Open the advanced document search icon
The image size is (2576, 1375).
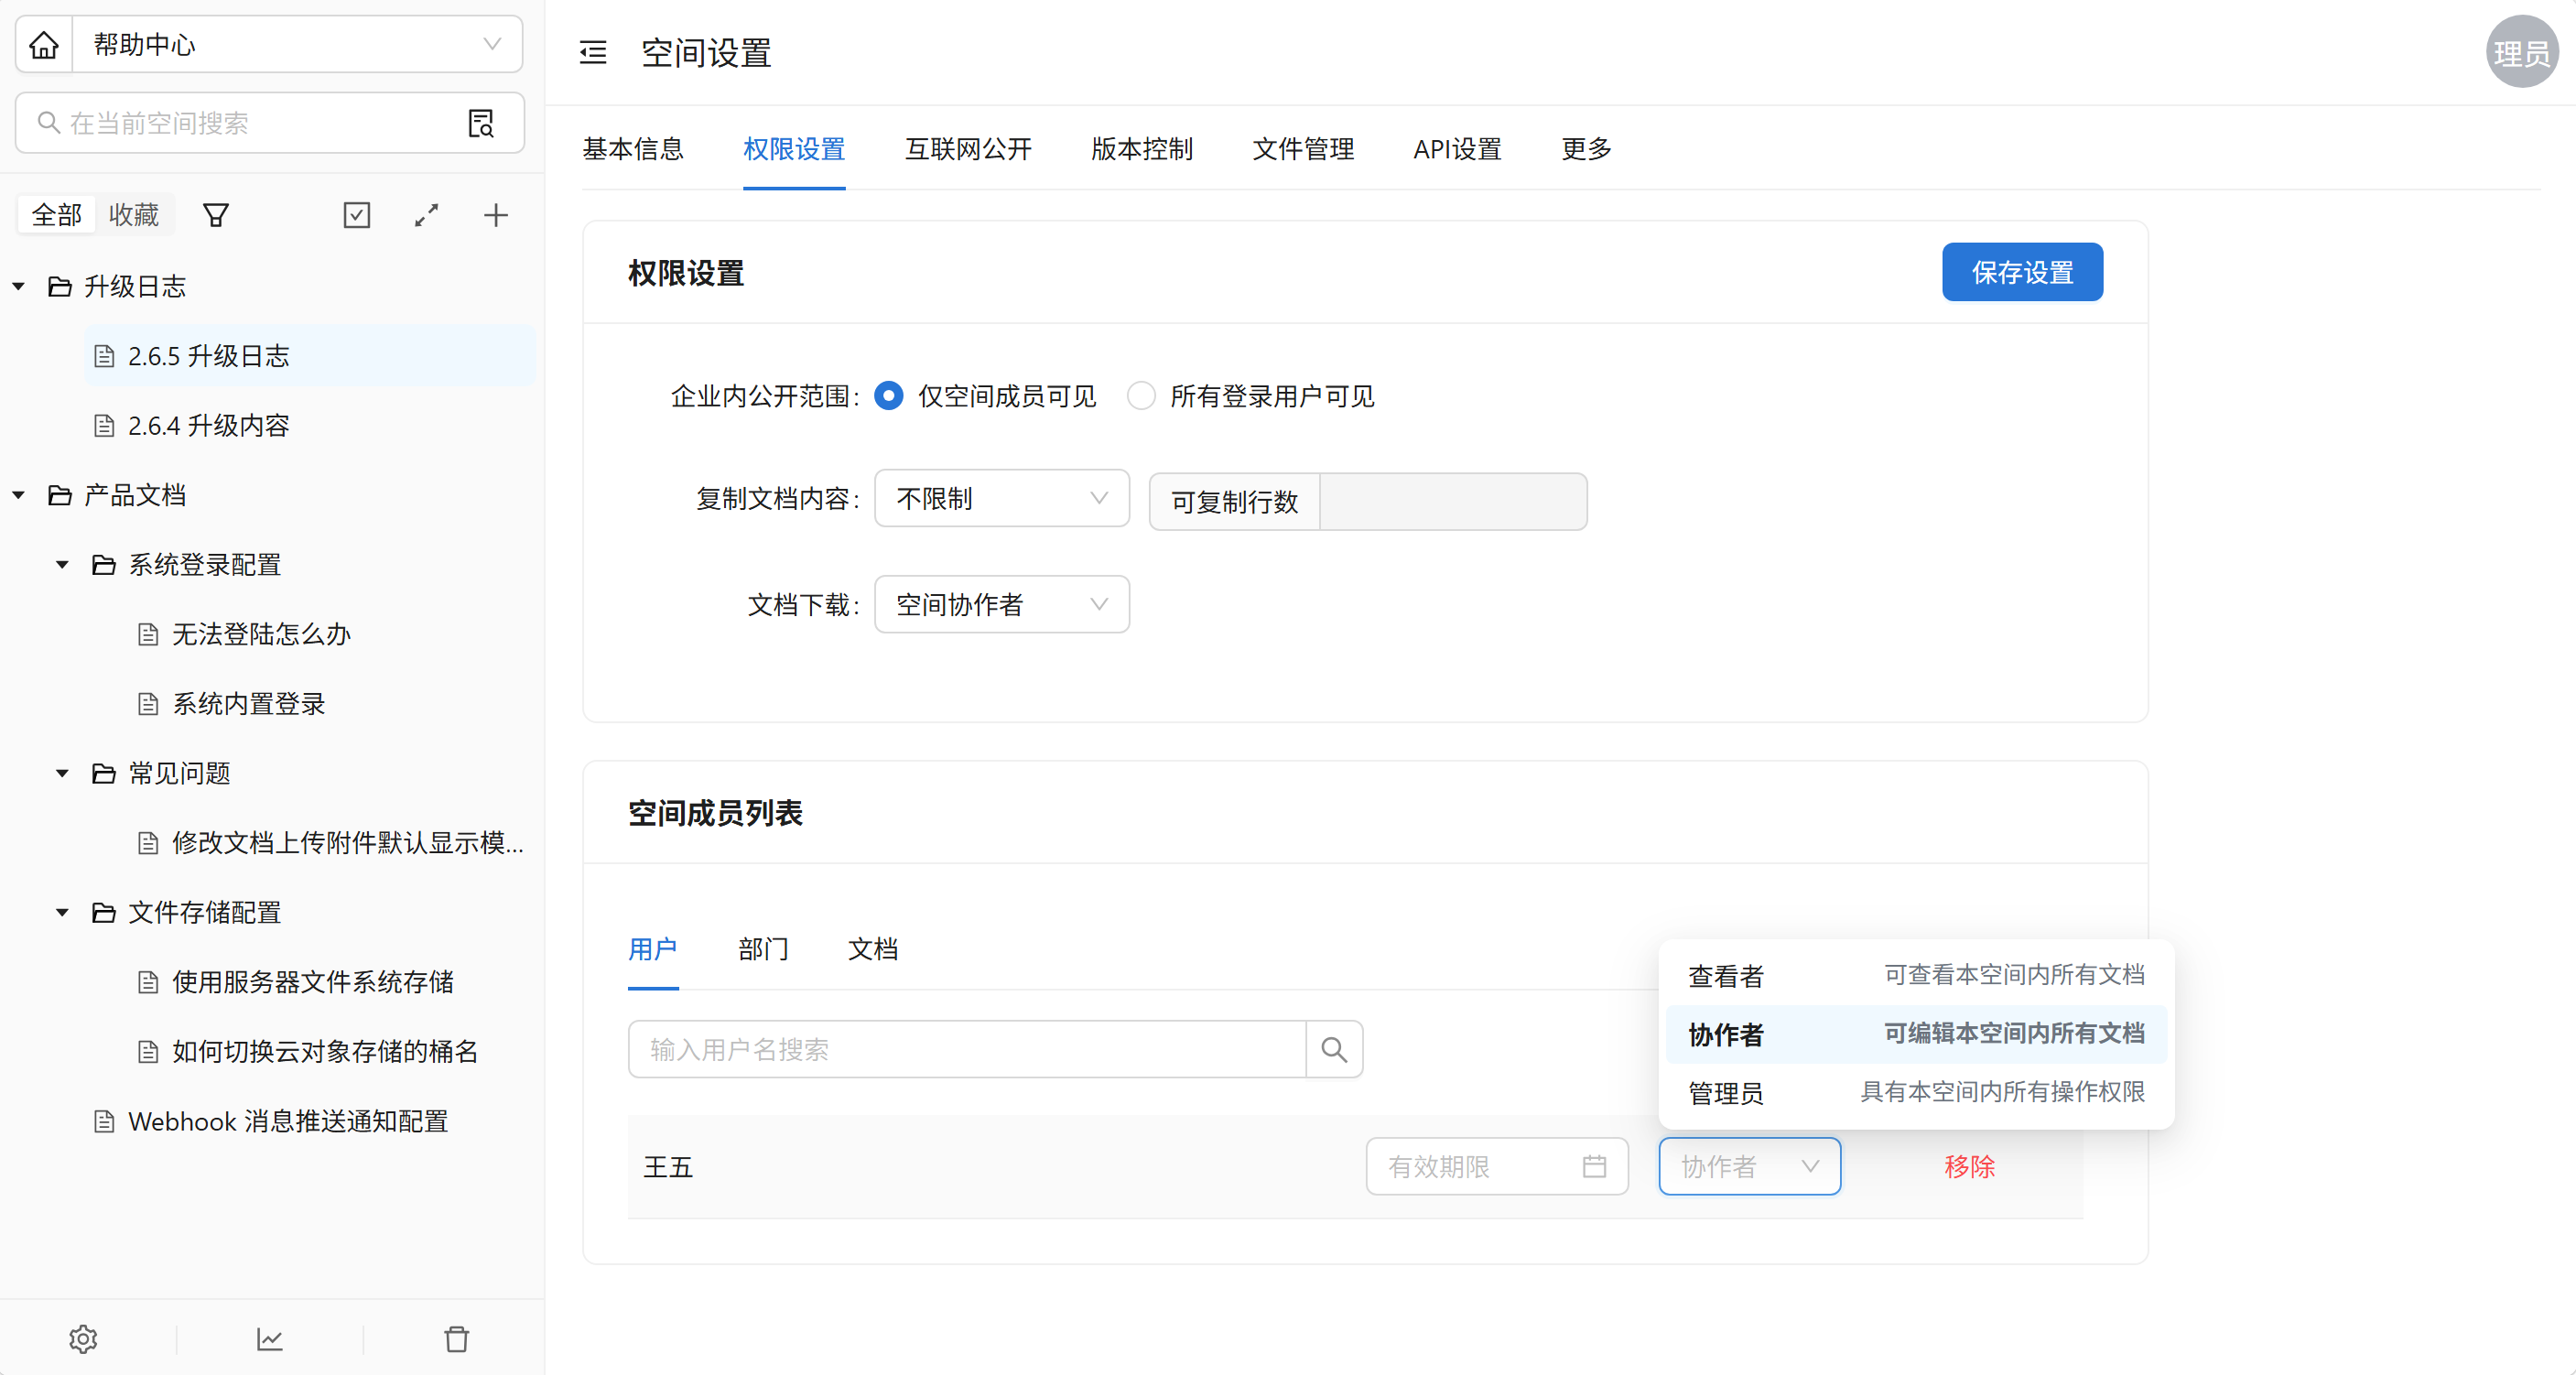coord(481,123)
